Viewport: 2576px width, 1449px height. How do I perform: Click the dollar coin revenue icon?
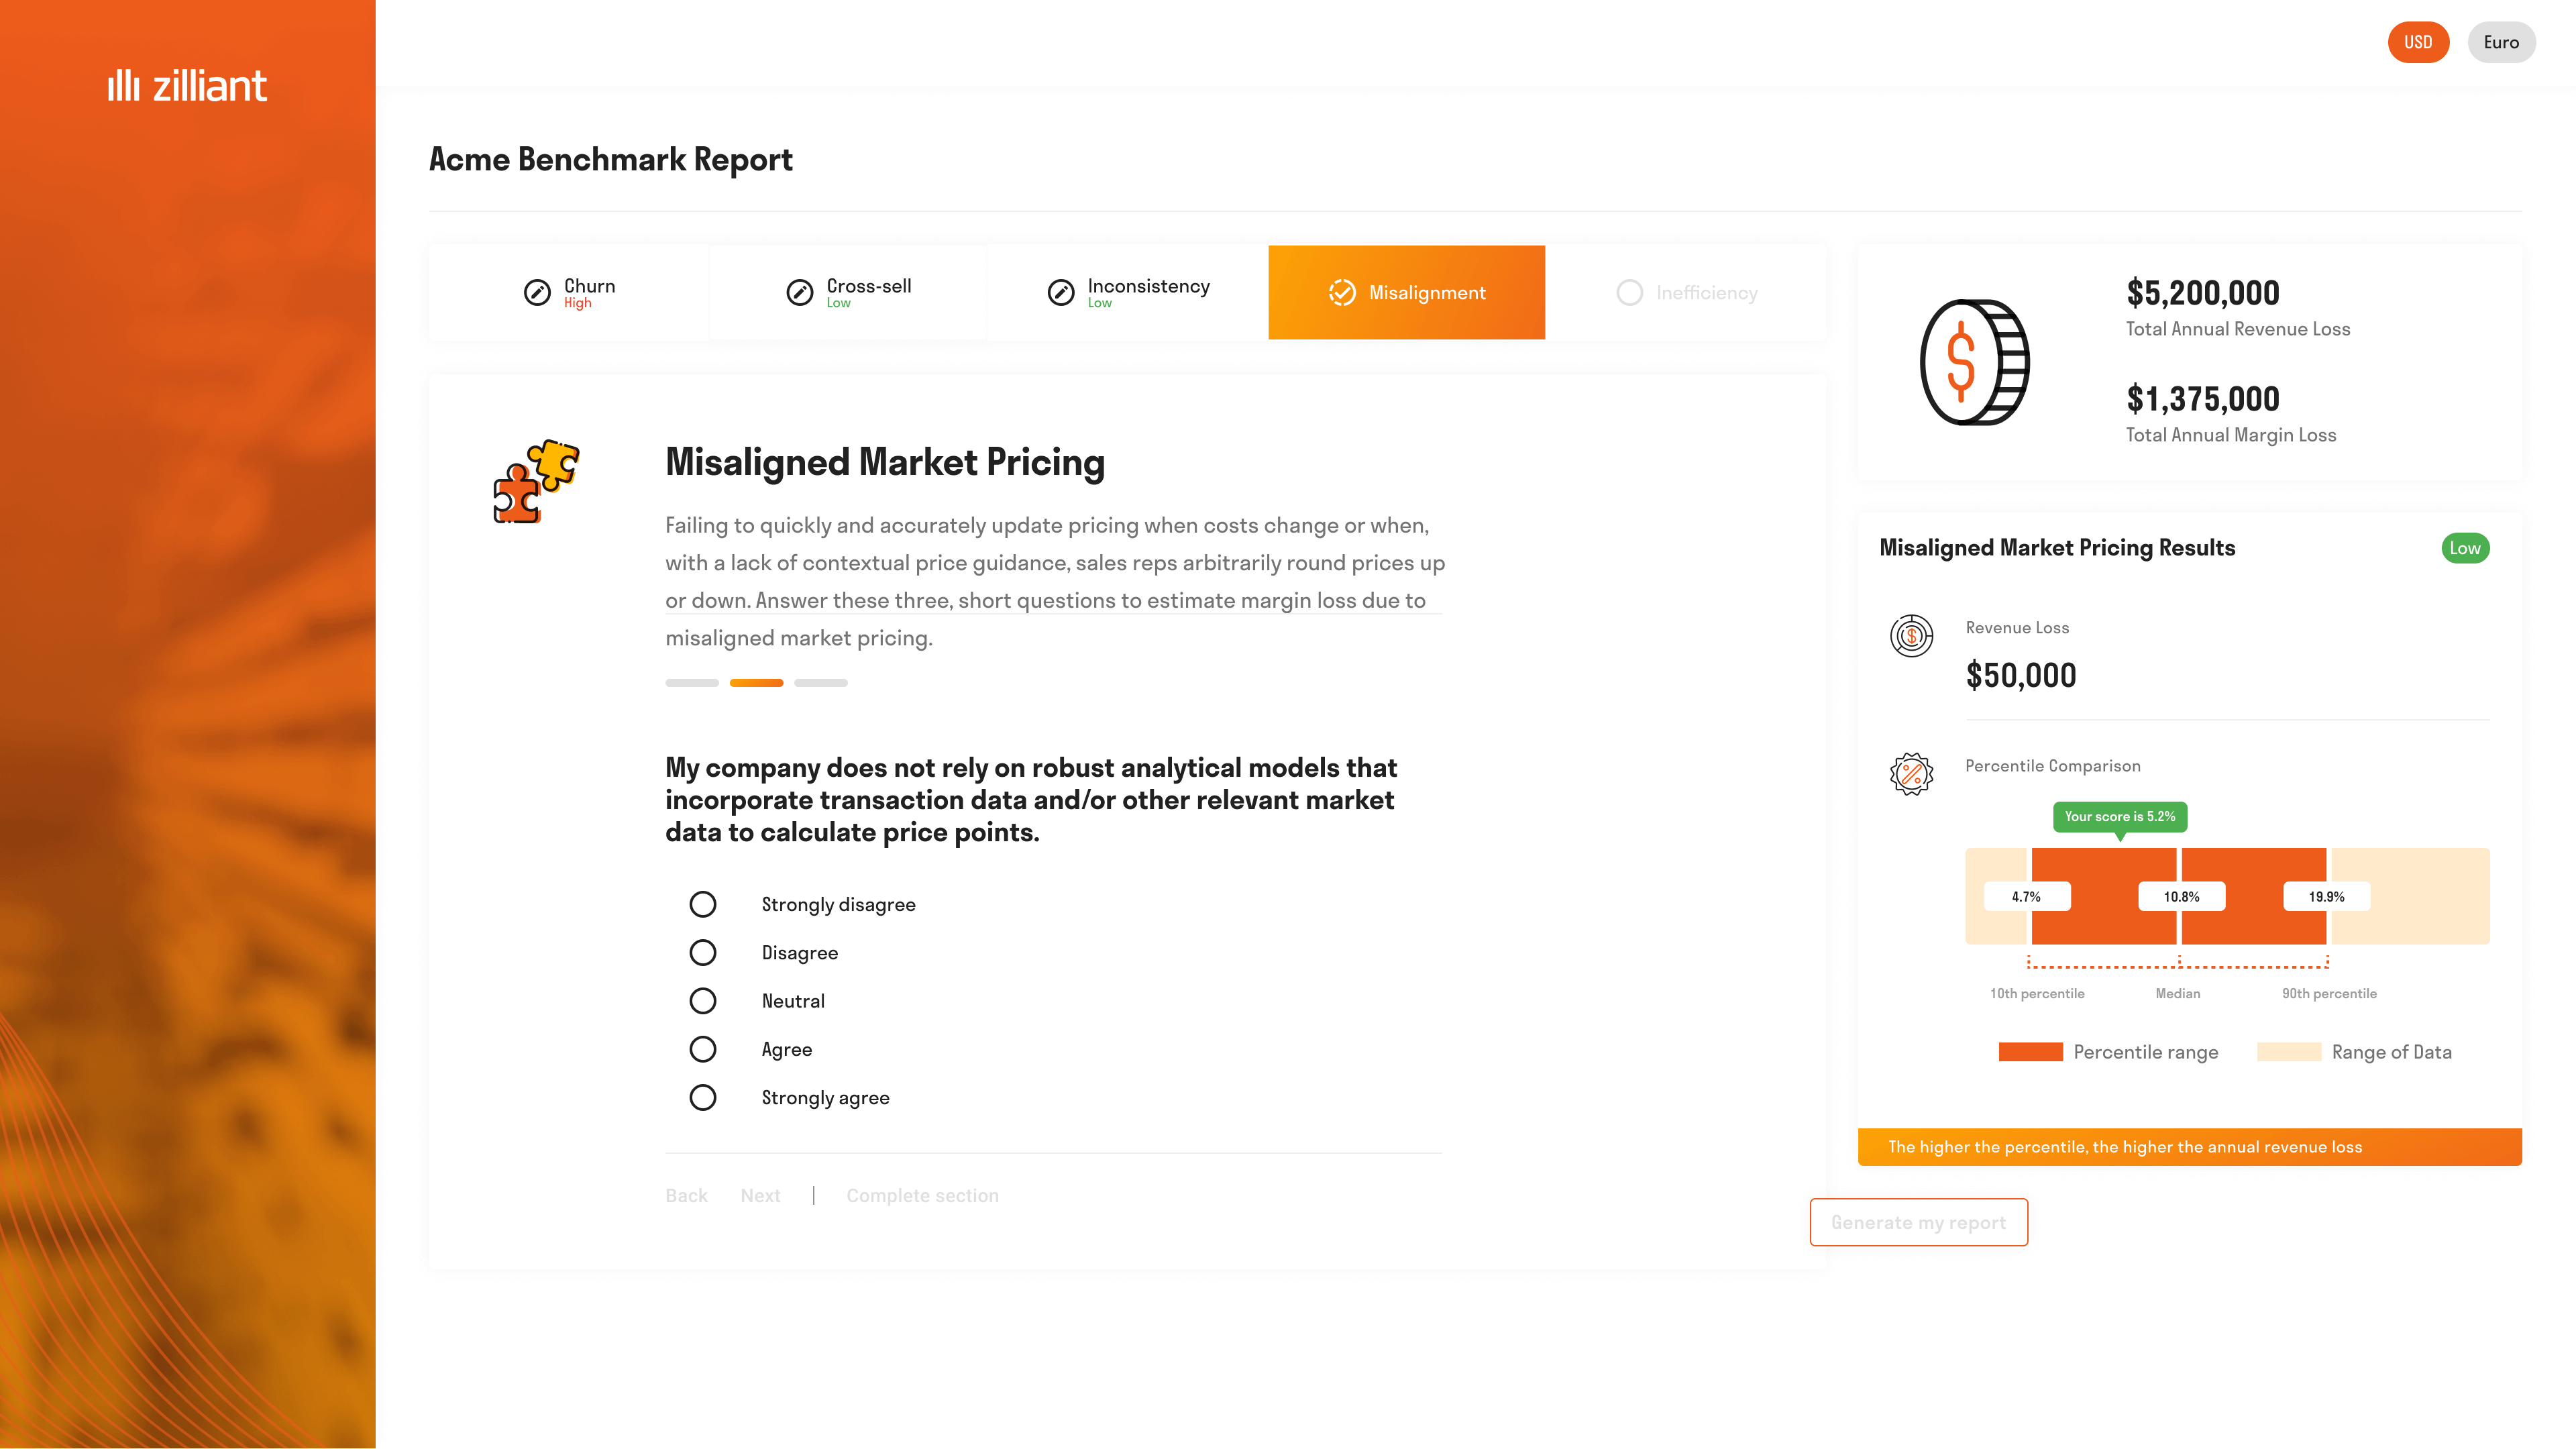pos(1974,362)
